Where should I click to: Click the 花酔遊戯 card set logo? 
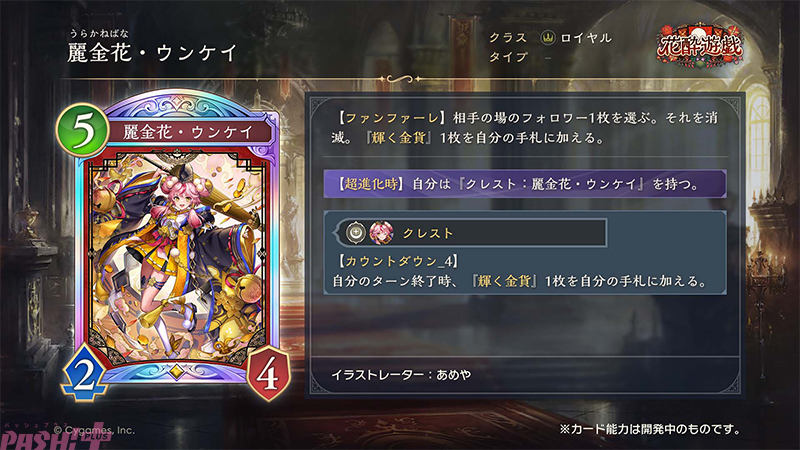click(x=699, y=46)
